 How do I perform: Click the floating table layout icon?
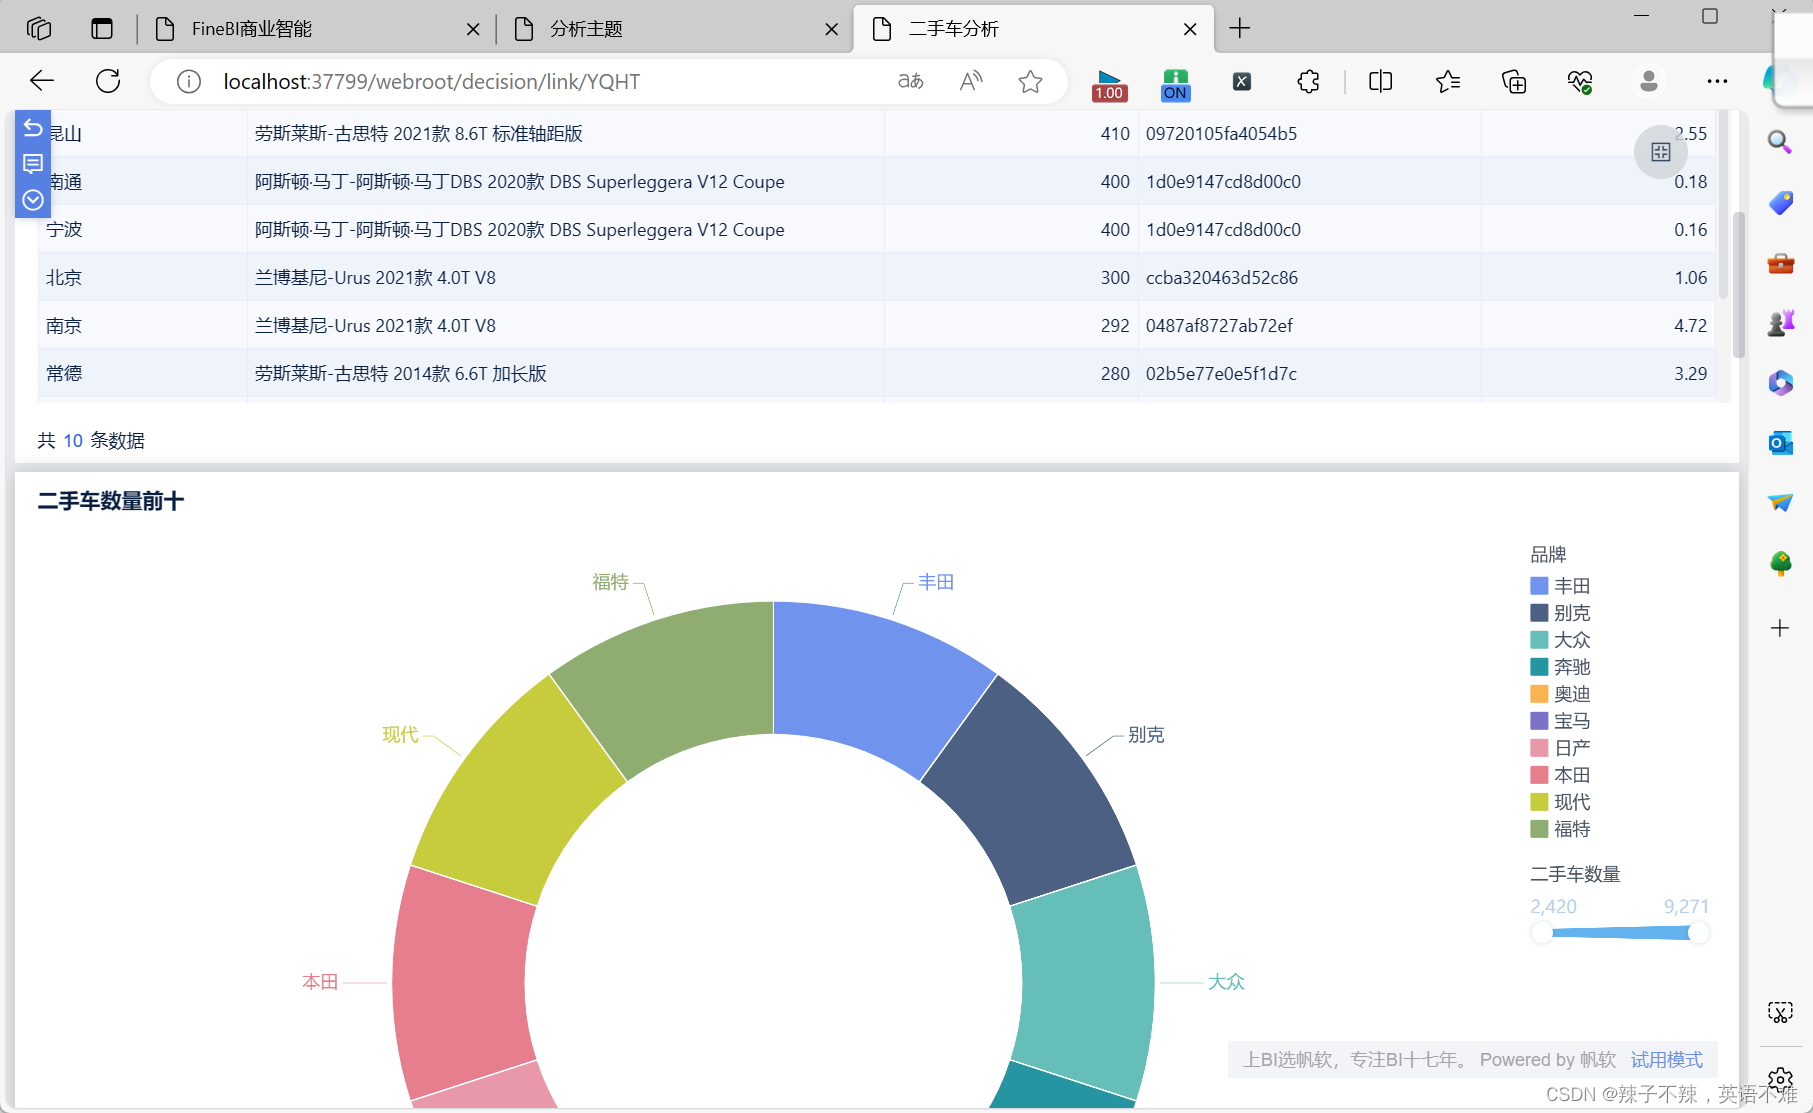click(1661, 152)
